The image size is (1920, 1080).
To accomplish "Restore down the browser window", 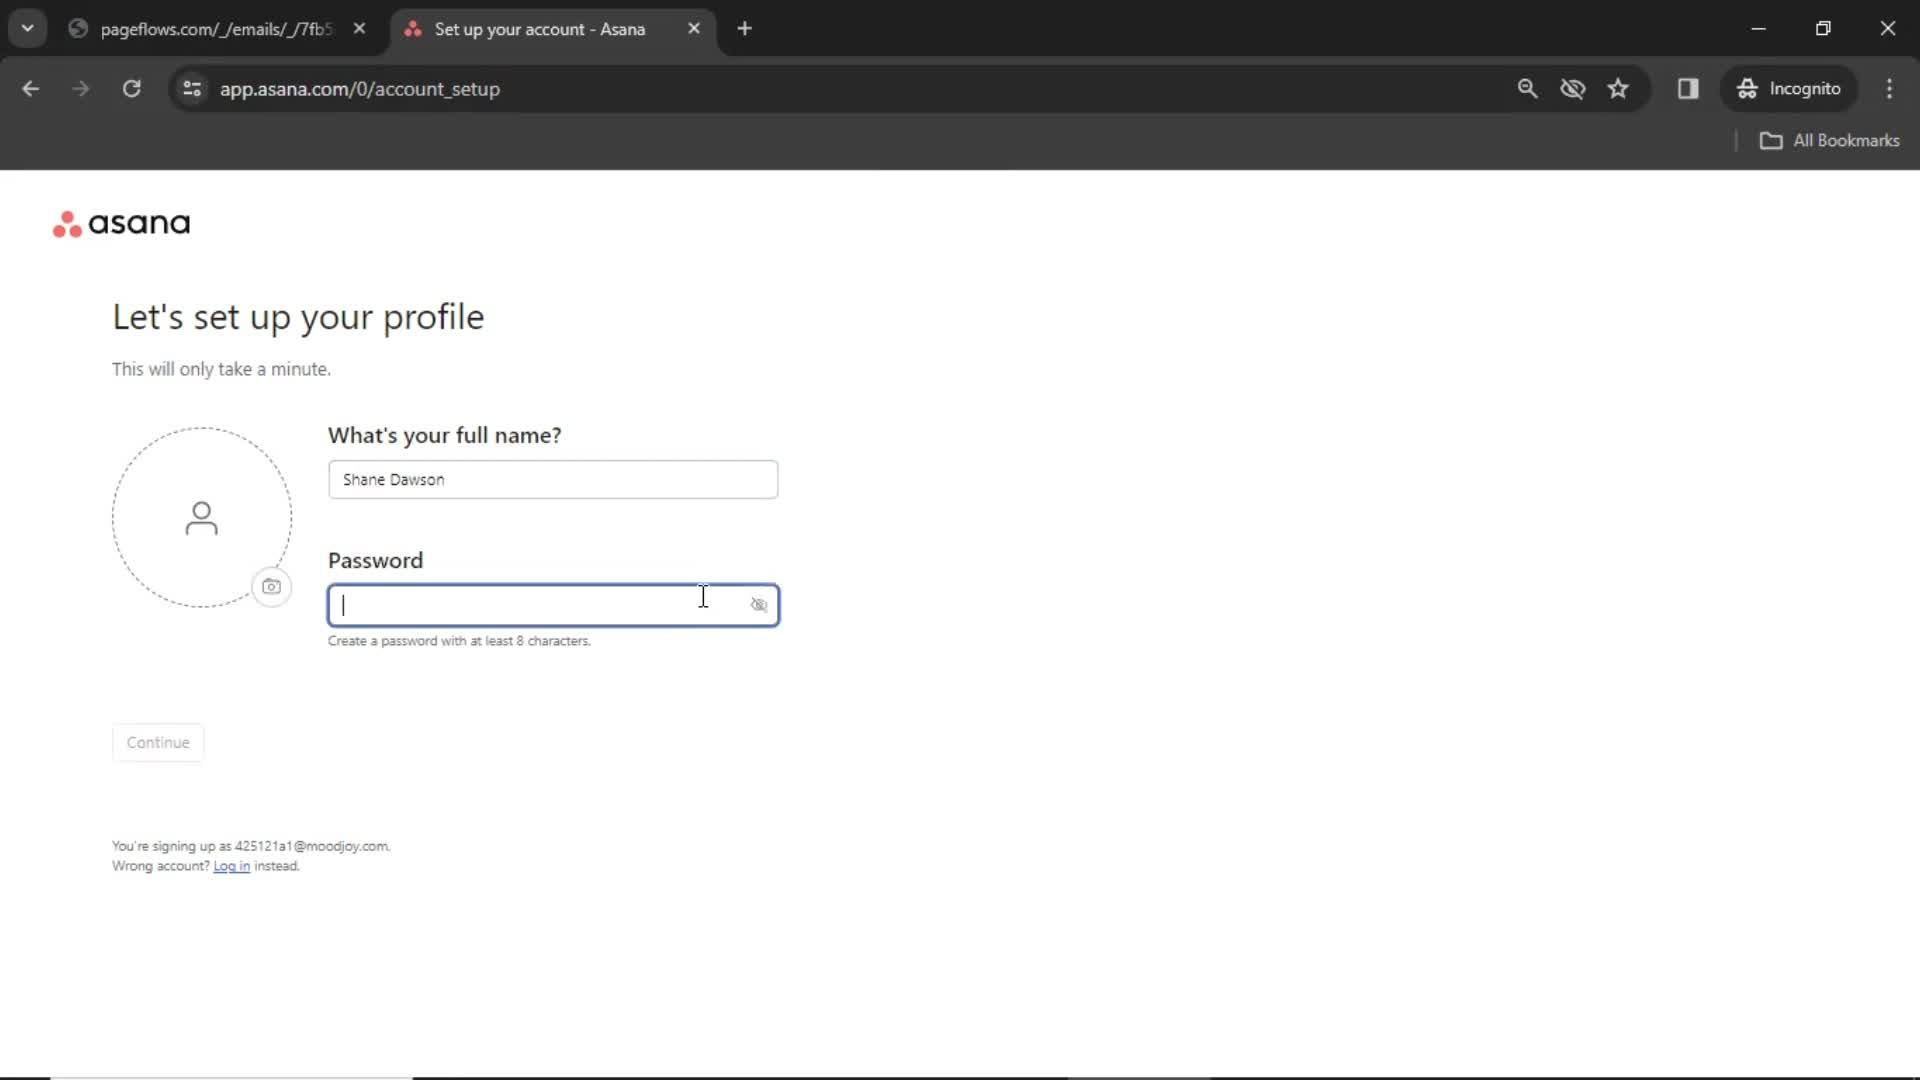I will (x=1823, y=29).
